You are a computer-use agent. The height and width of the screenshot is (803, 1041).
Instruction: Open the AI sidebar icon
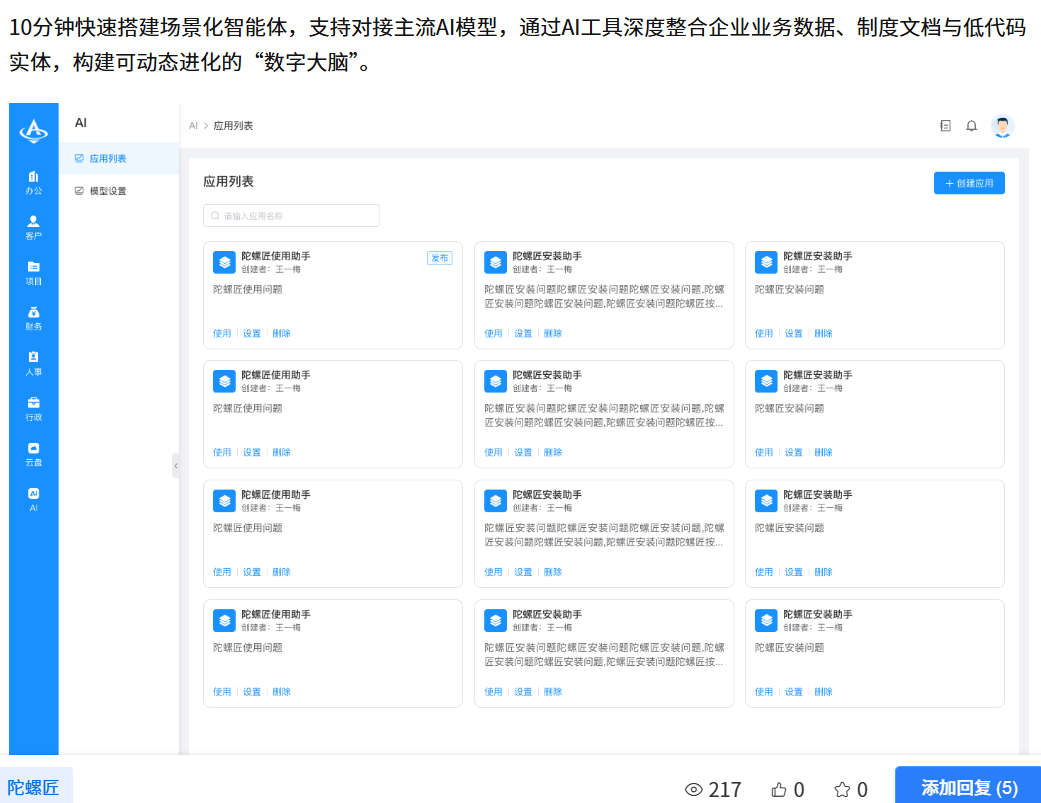pos(33,499)
